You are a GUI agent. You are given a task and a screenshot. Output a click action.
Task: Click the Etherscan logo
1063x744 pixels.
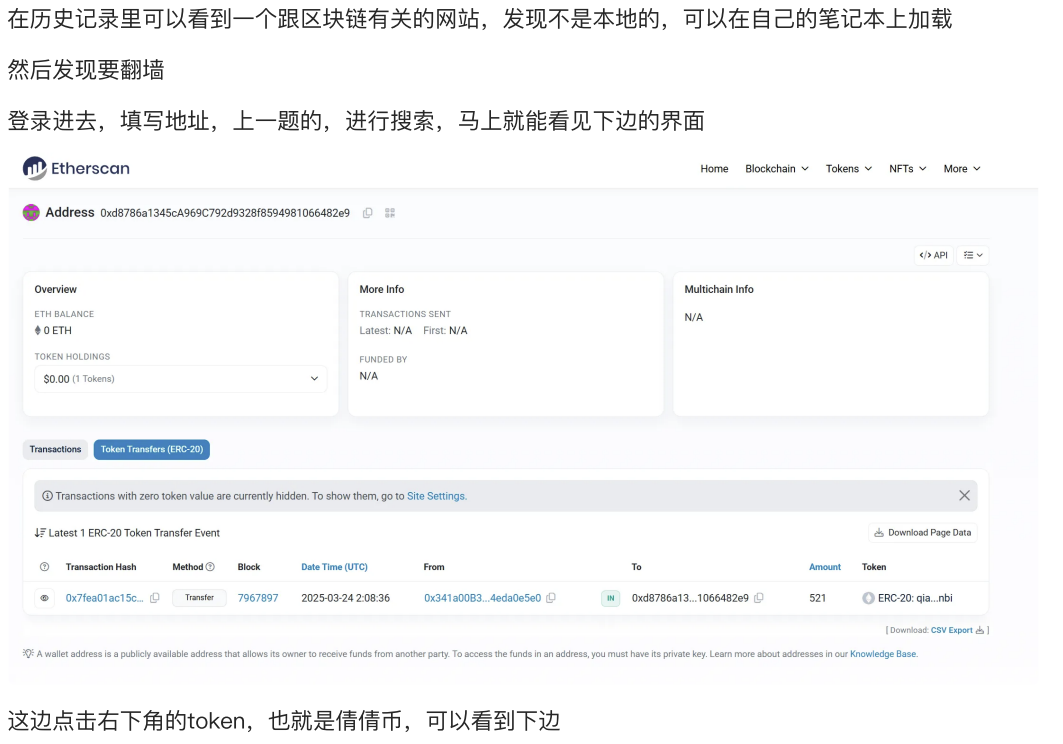tap(76, 168)
